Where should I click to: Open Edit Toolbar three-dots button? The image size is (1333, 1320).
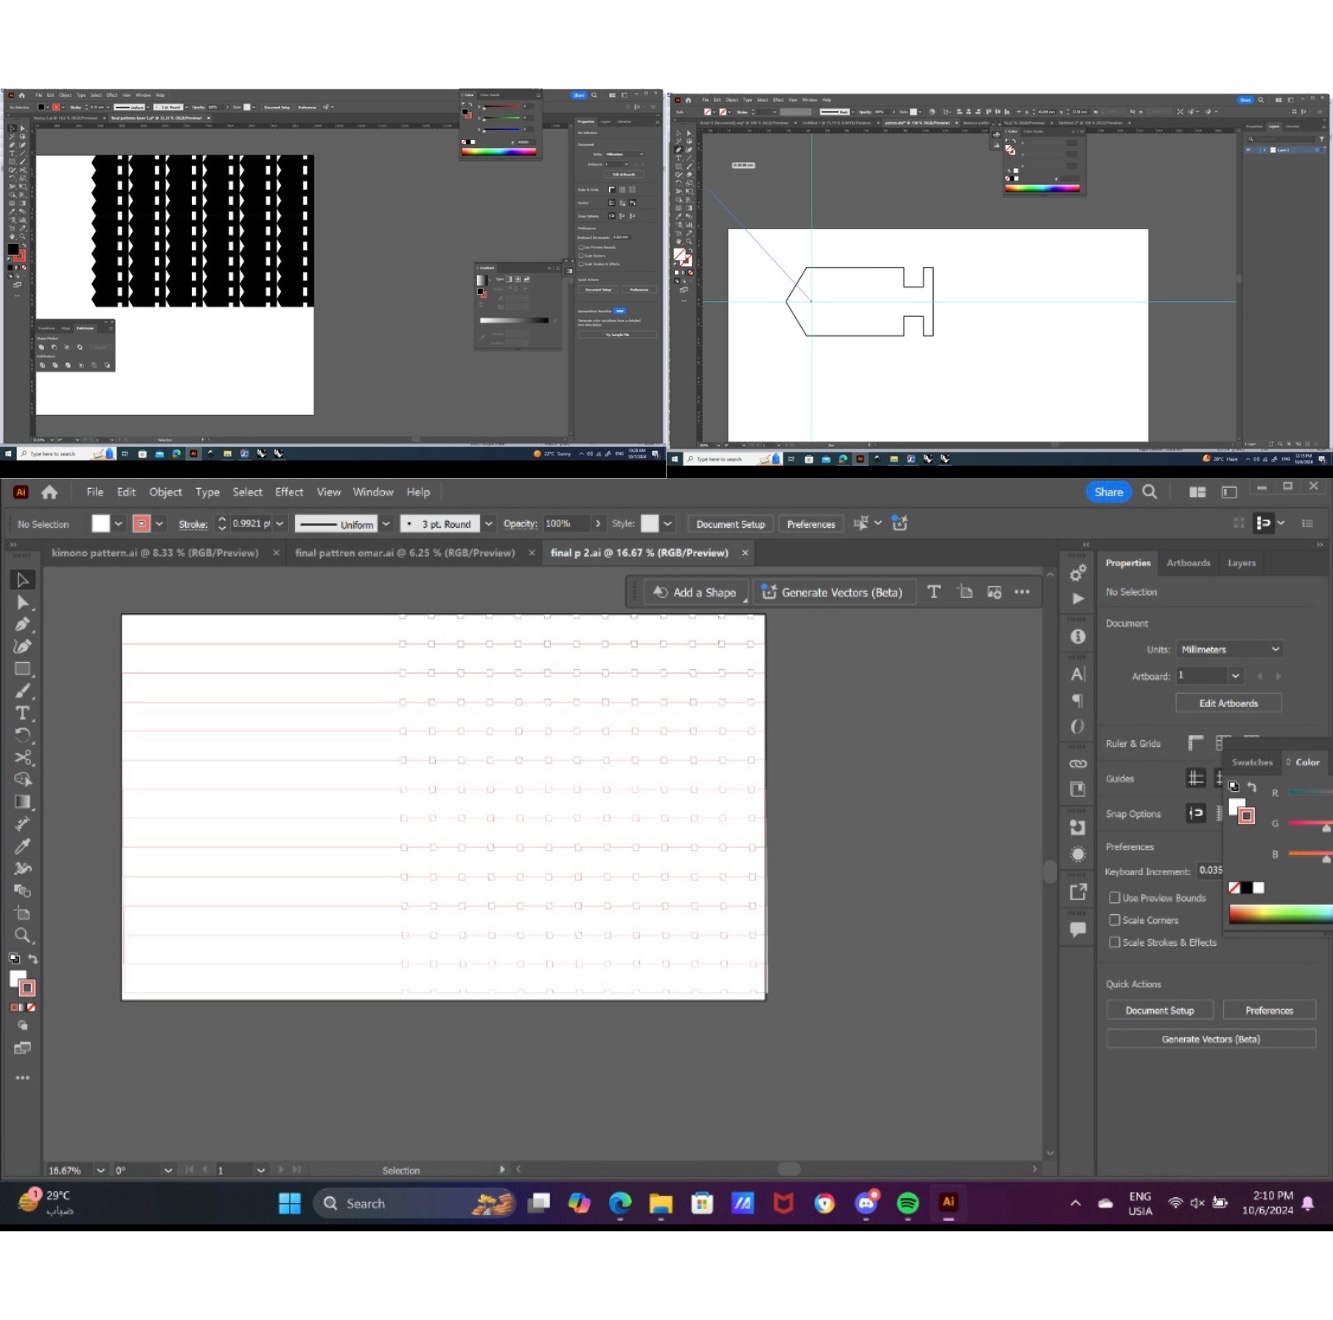pos(22,1078)
